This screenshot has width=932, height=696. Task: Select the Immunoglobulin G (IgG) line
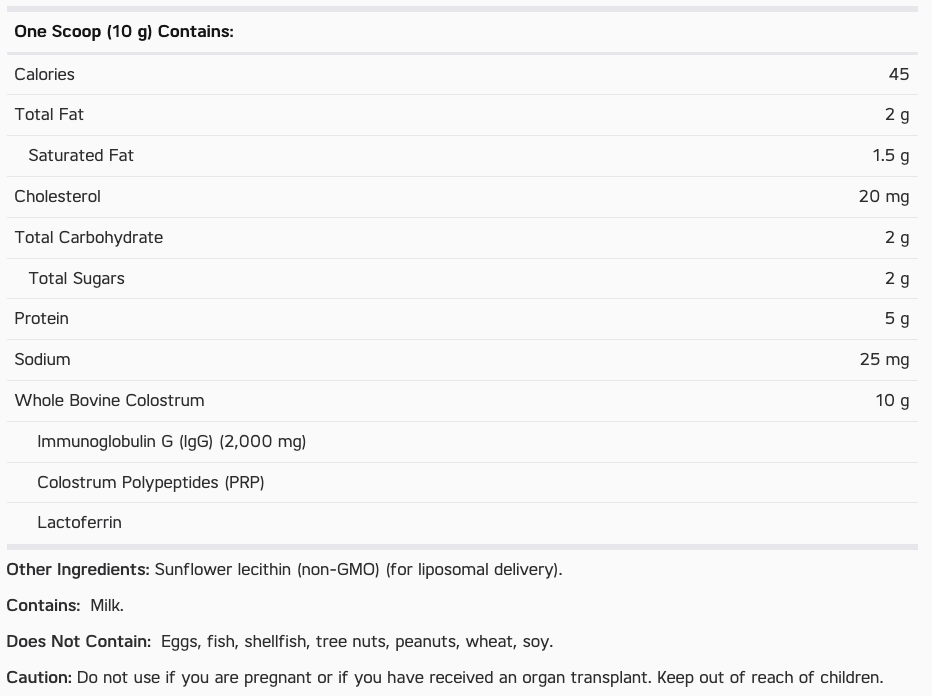[x=172, y=441]
